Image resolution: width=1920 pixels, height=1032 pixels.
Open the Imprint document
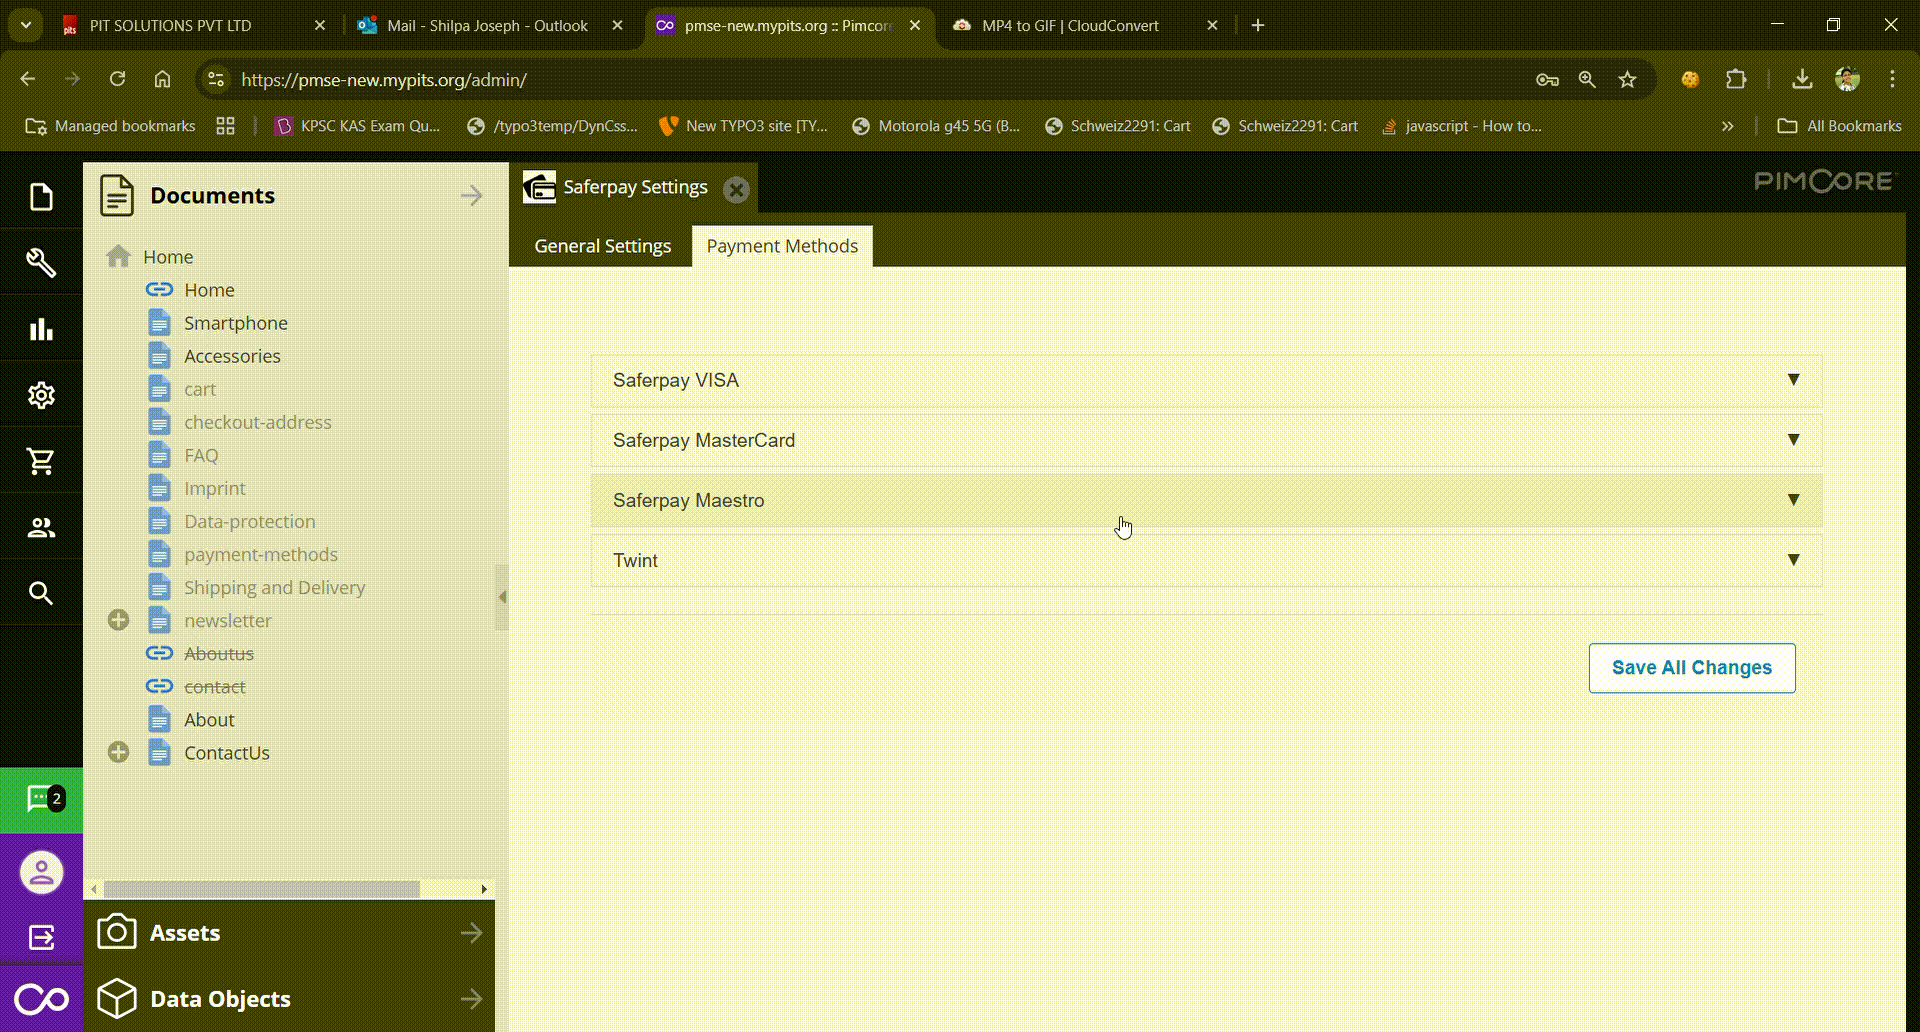(x=215, y=488)
